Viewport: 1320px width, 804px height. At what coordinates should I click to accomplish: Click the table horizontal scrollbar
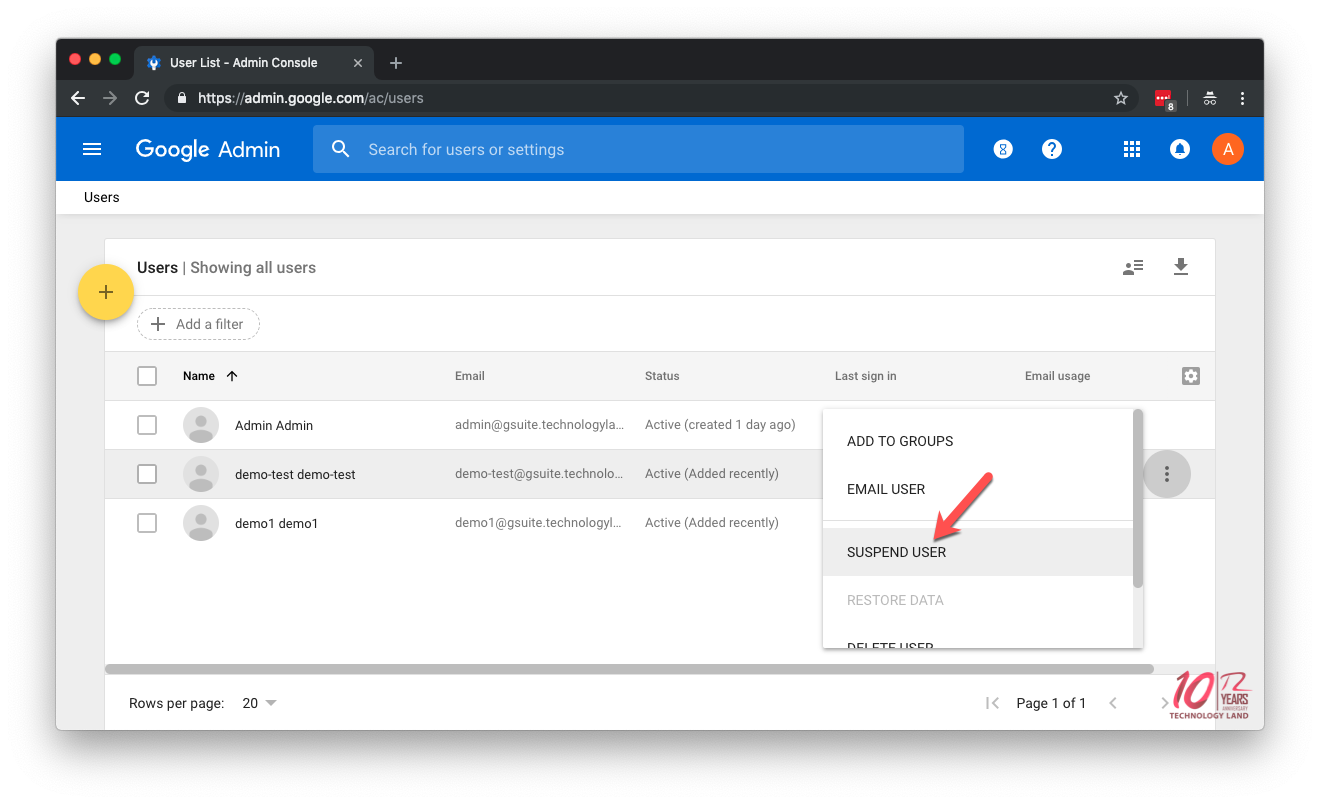tap(629, 669)
